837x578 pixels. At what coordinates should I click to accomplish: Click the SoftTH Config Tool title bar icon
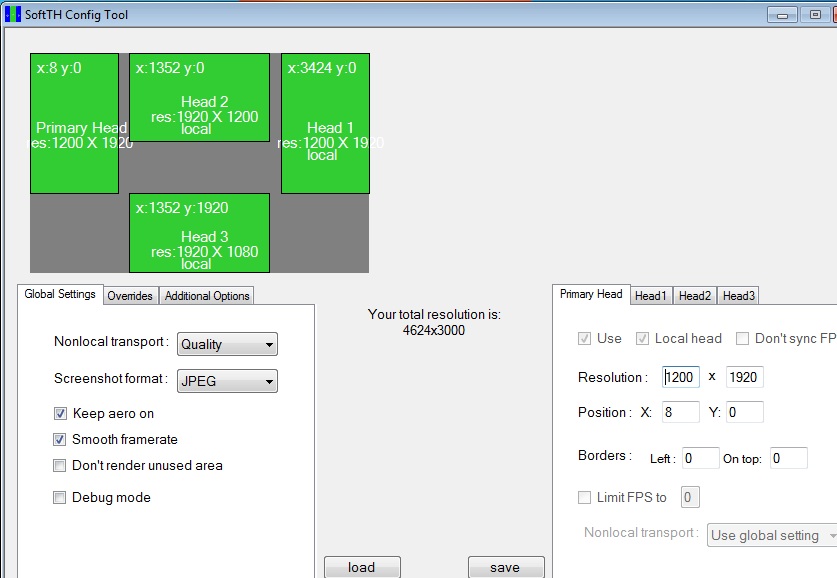[12, 14]
